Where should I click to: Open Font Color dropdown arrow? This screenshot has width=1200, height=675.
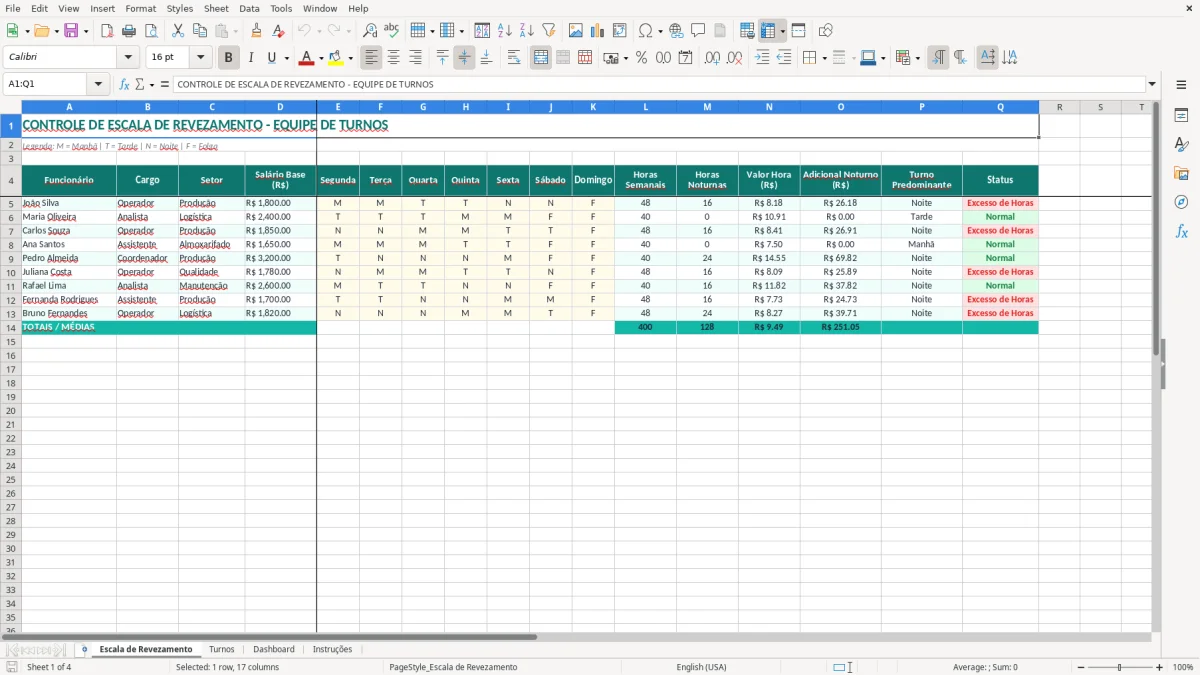click(321, 58)
